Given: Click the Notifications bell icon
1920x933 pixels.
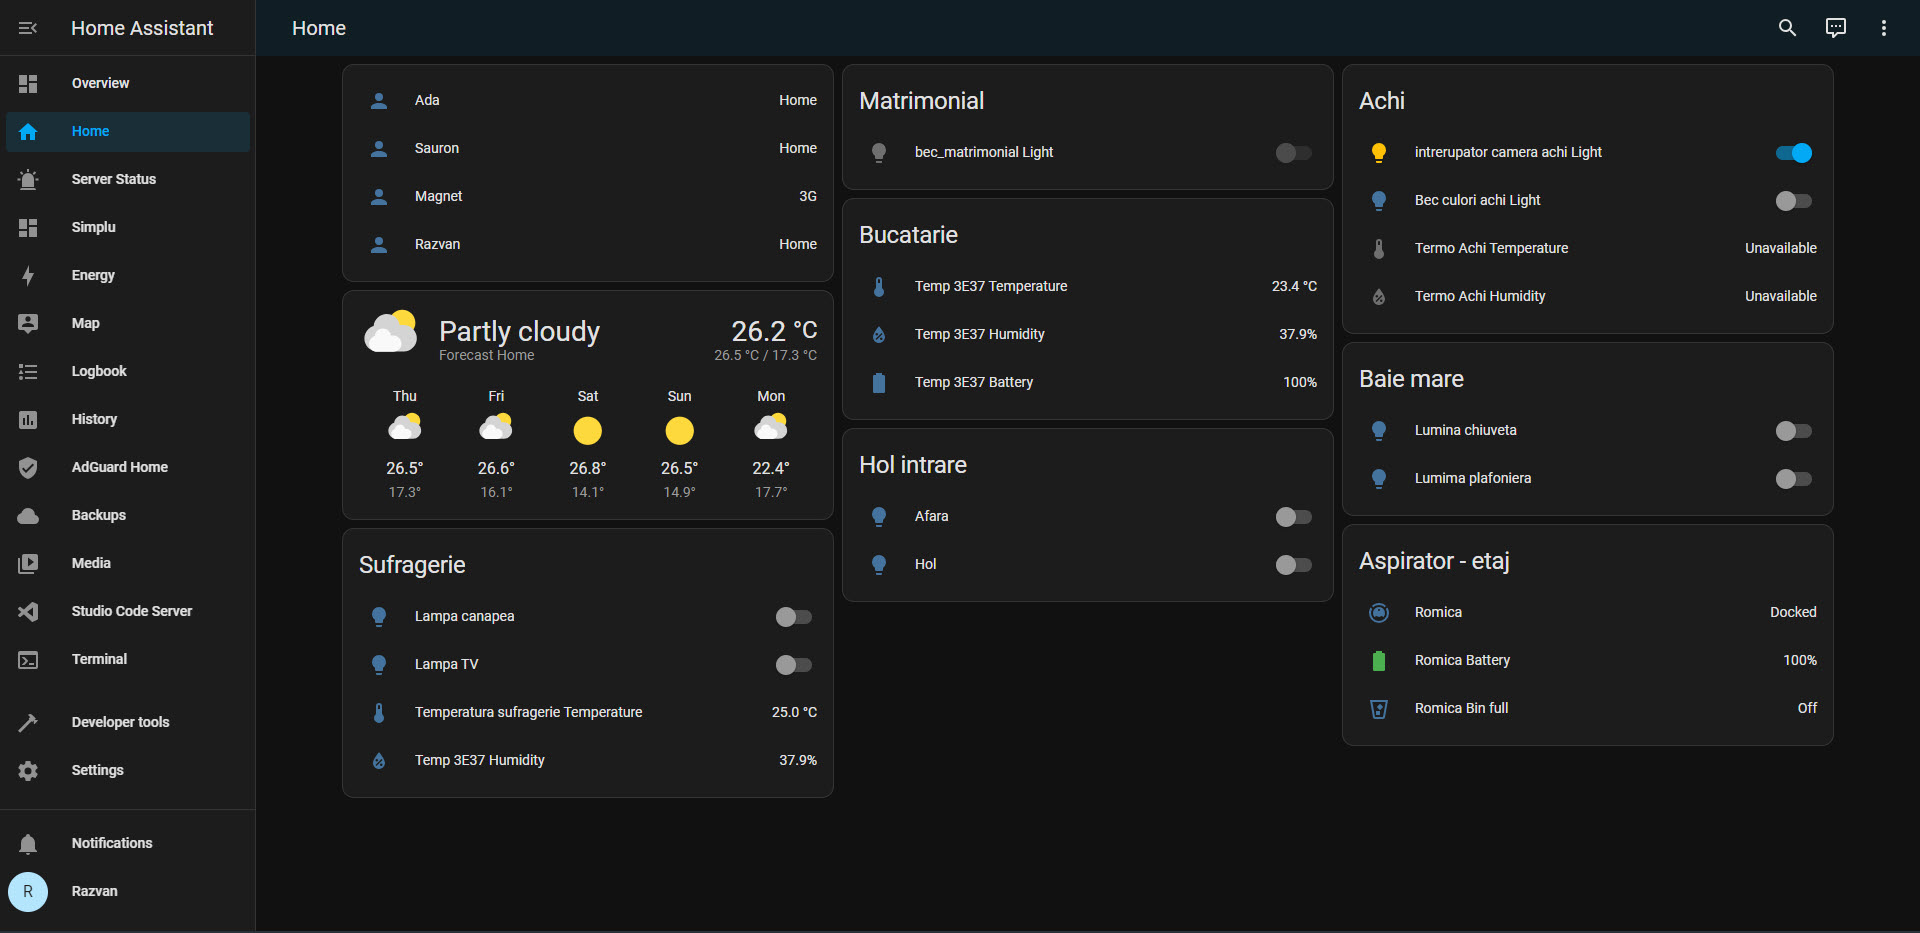Looking at the screenshot, I should (28, 844).
